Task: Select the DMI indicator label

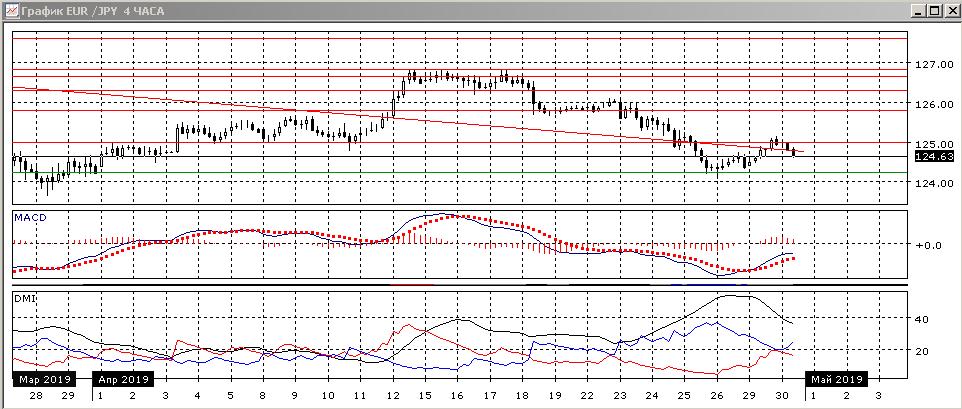Action: coord(23,298)
